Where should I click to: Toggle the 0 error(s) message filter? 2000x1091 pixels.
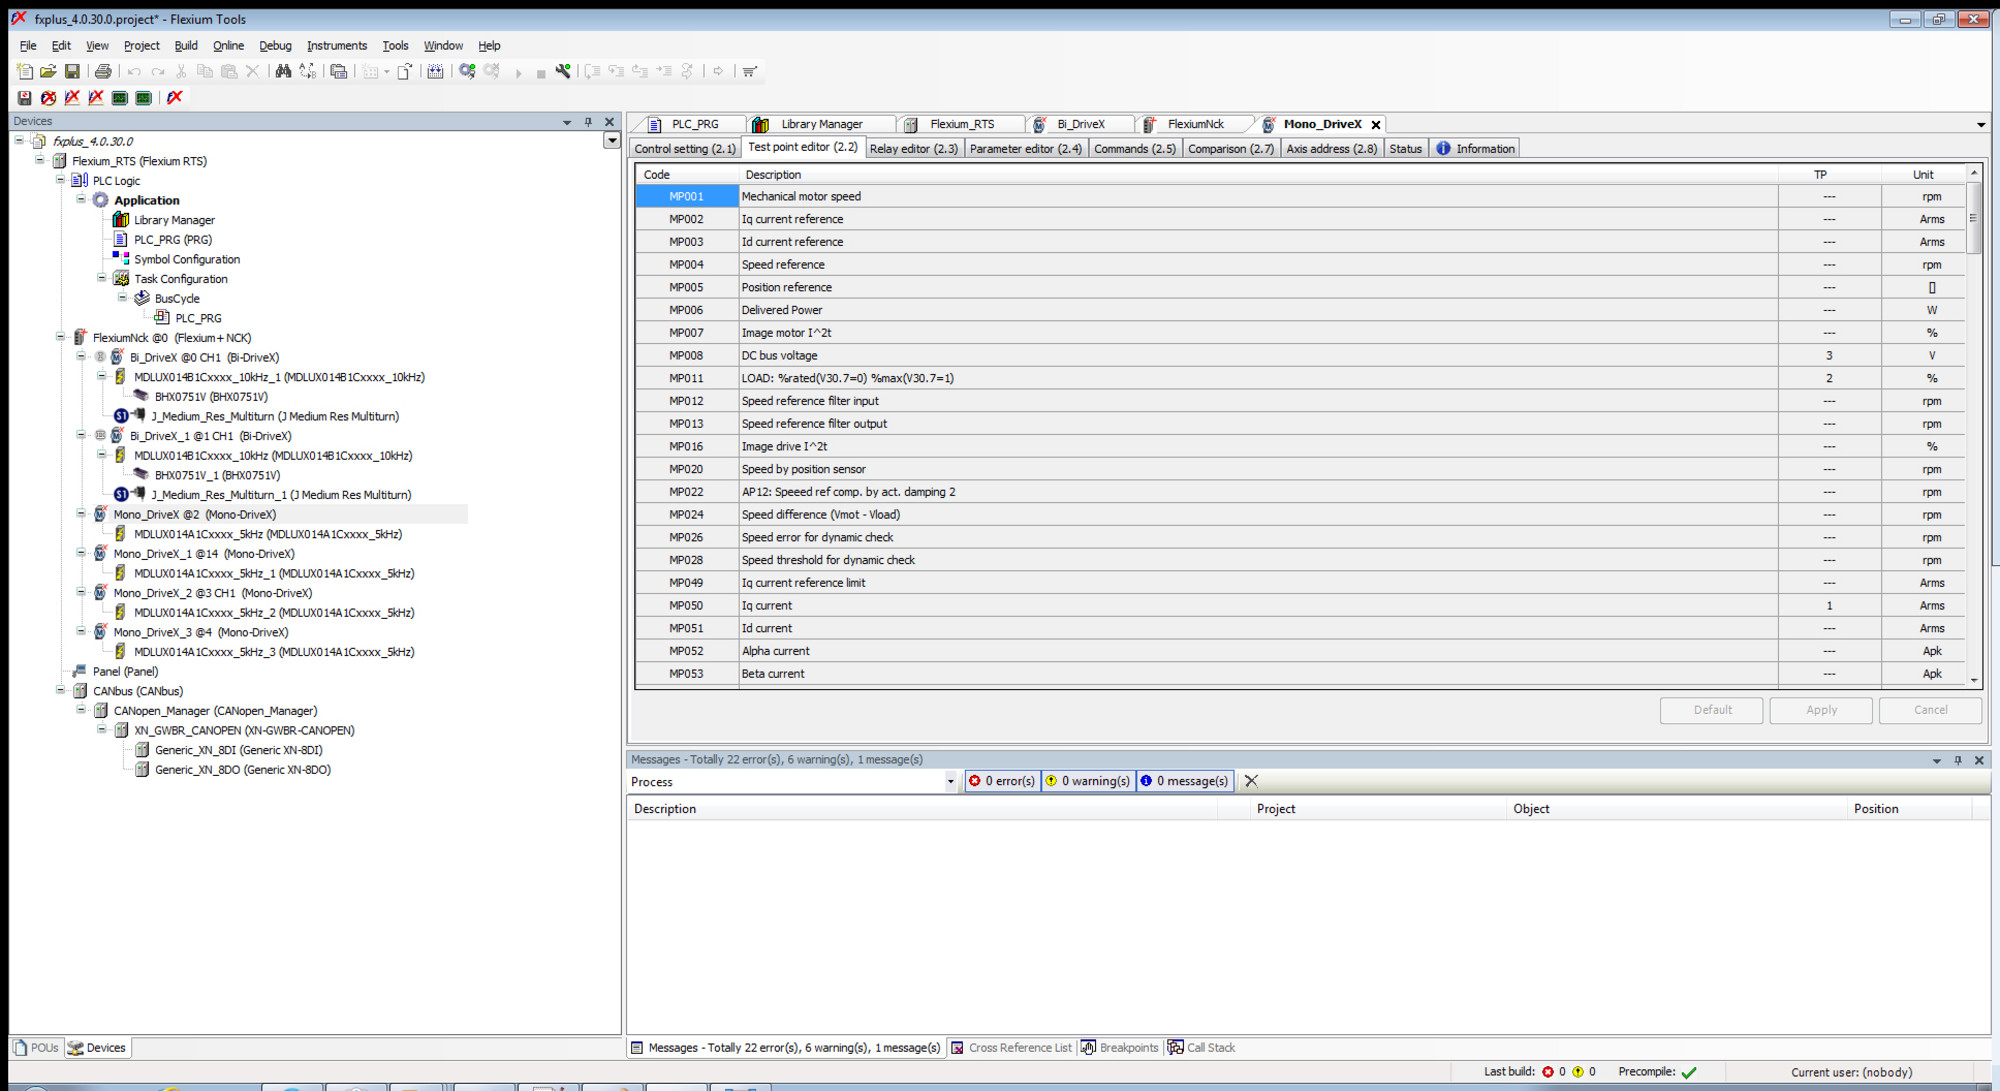1002,781
